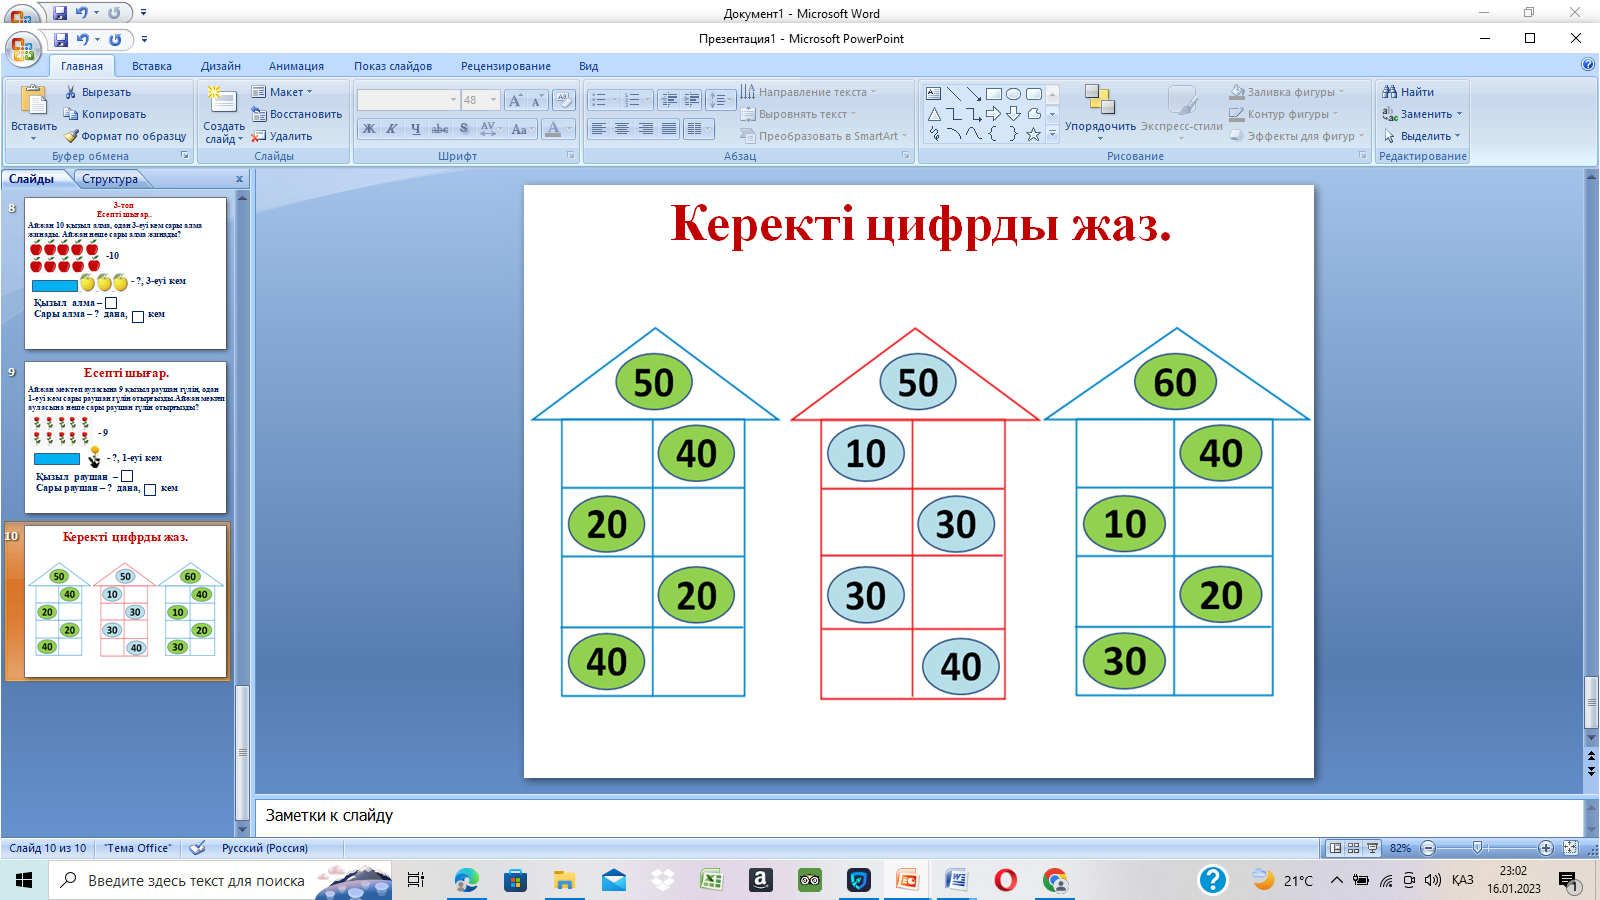Toggle text shadow (S) formatting
The image size is (1600, 900).
click(464, 129)
